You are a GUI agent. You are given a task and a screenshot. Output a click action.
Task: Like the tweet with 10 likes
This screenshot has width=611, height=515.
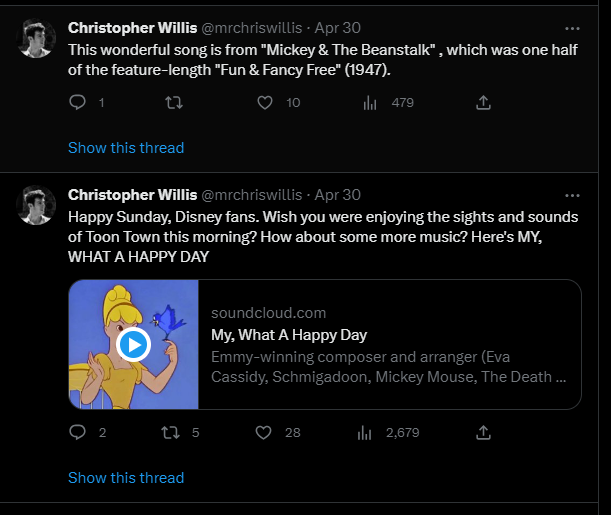pyautogui.click(x=265, y=103)
